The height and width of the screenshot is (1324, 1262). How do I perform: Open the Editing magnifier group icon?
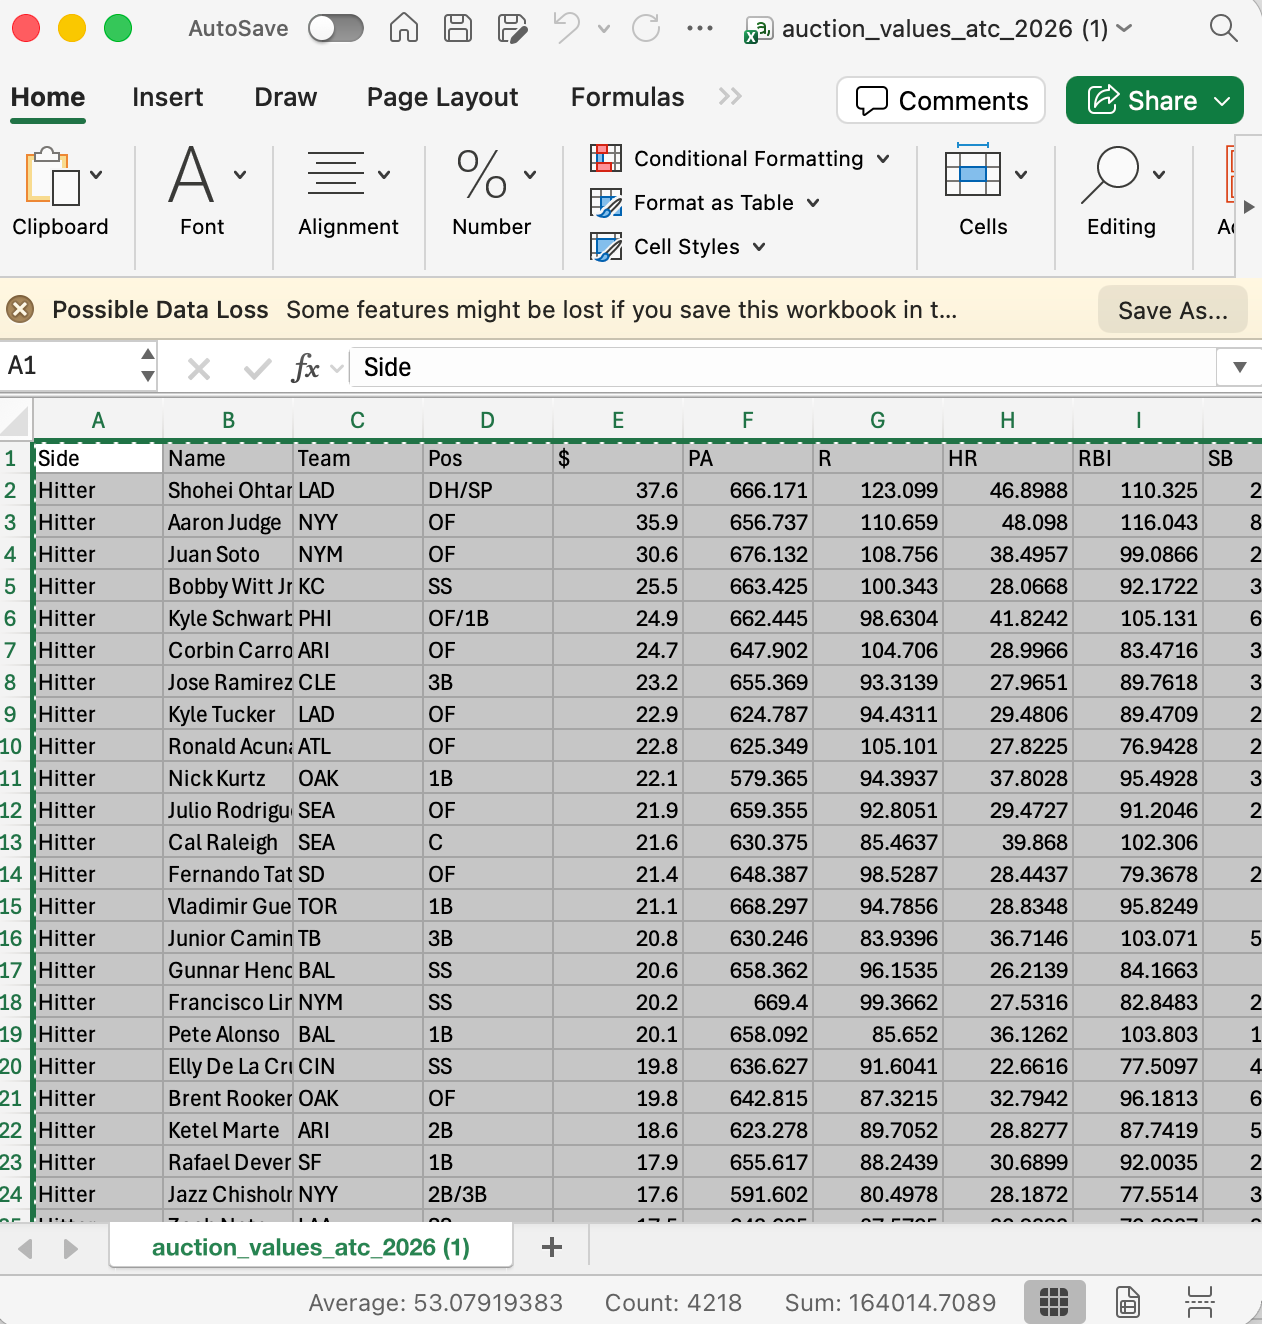coord(1110,175)
